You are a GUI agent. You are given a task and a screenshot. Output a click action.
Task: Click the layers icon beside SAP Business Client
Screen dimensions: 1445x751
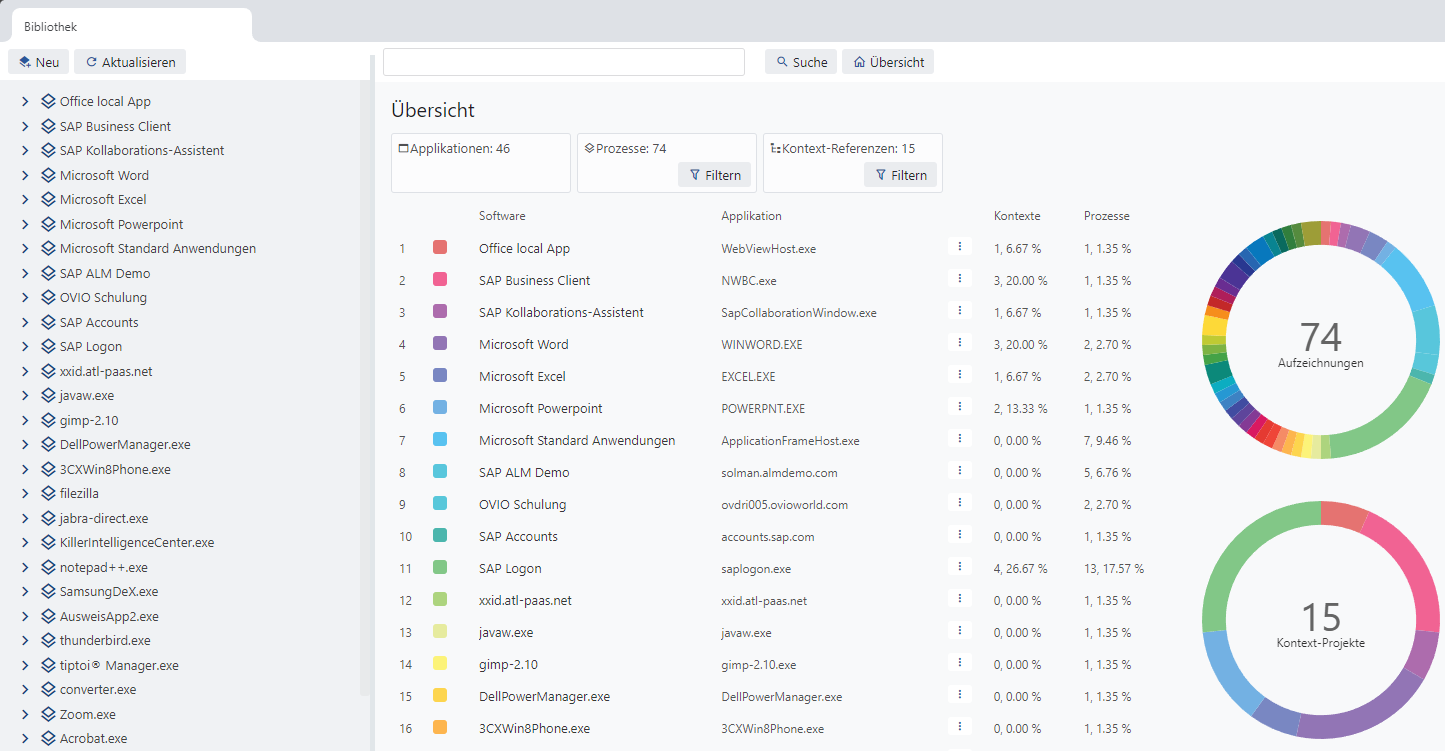[48, 126]
